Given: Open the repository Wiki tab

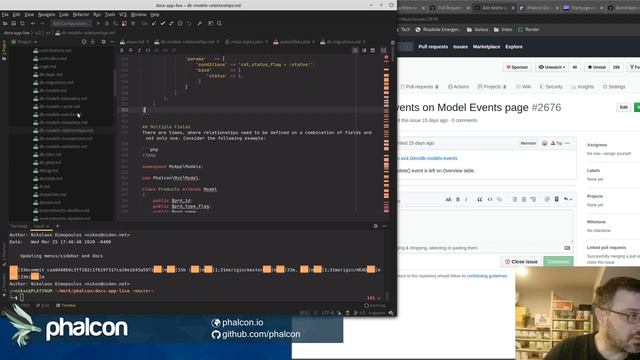Looking at the screenshot, I should pos(523,87).
